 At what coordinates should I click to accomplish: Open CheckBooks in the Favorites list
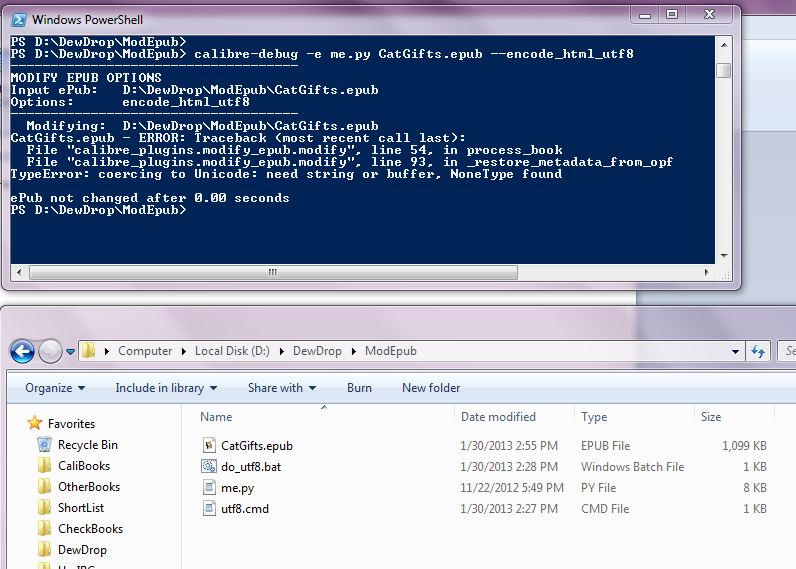point(90,529)
